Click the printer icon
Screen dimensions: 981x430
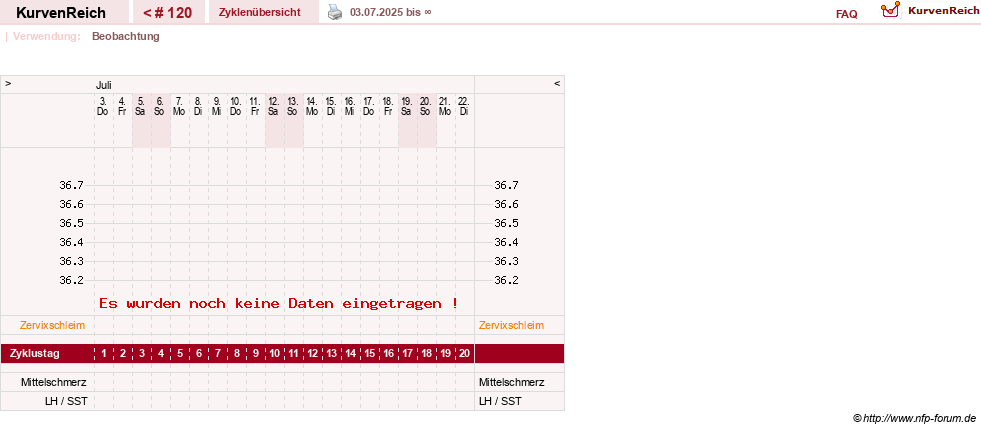tap(335, 12)
